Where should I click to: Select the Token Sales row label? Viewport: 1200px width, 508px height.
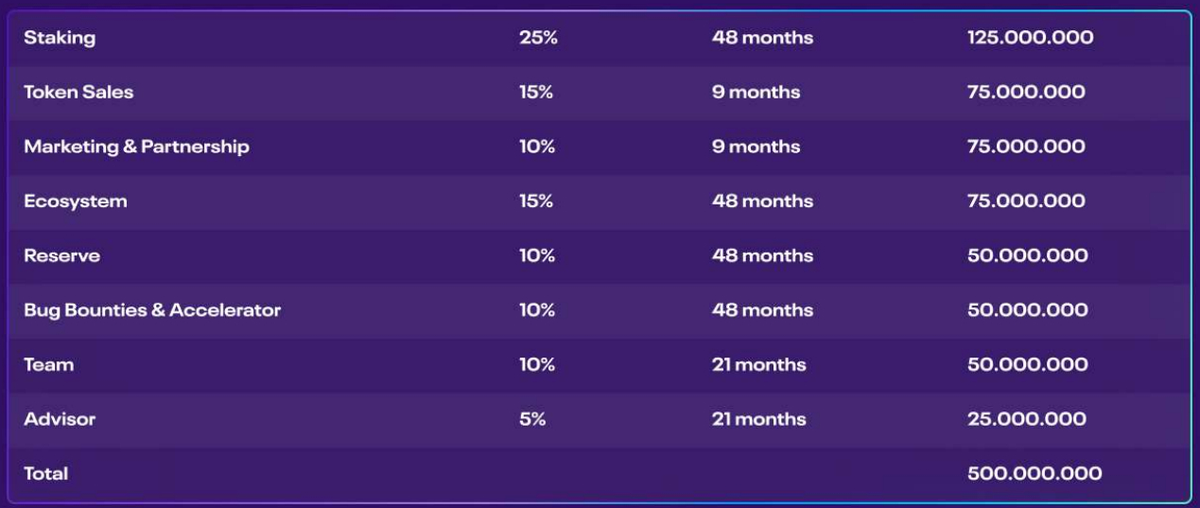pyautogui.click(x=79, y=92)
